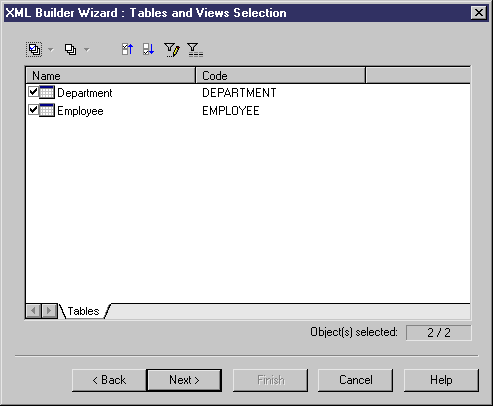Click the Enable/Disable Filter funnel icon
The image size is (493, 406).
pos(195,50)
